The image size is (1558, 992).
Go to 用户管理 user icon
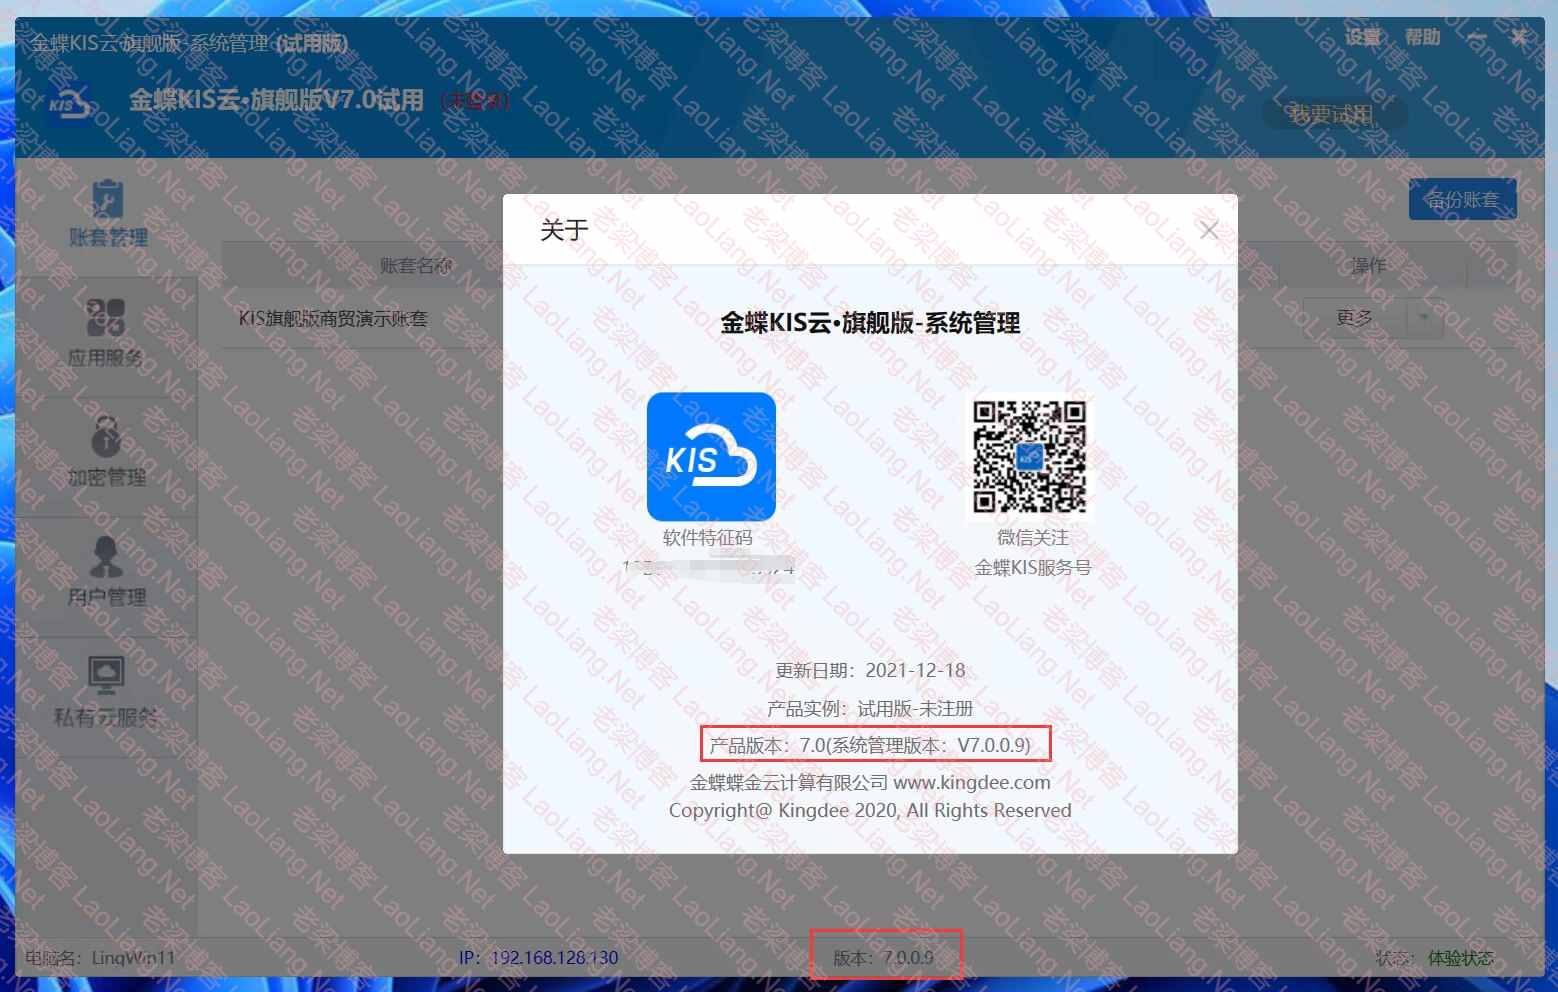pyautogui.click(x=106, y=557)
